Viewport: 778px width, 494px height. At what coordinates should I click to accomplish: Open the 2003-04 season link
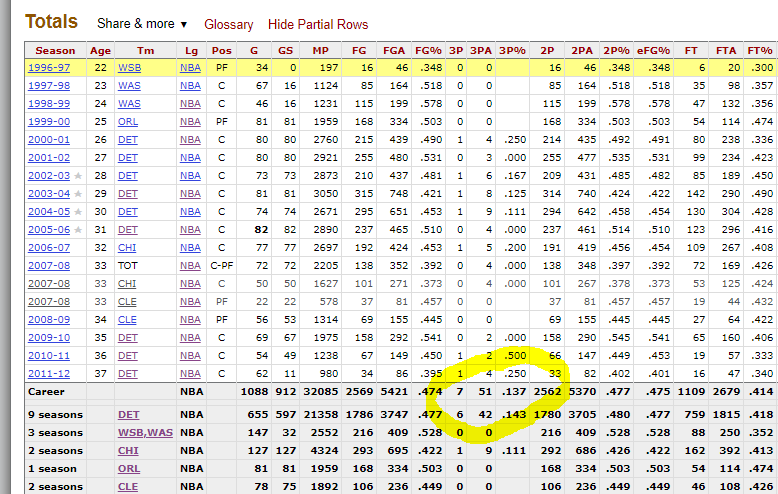49,194
